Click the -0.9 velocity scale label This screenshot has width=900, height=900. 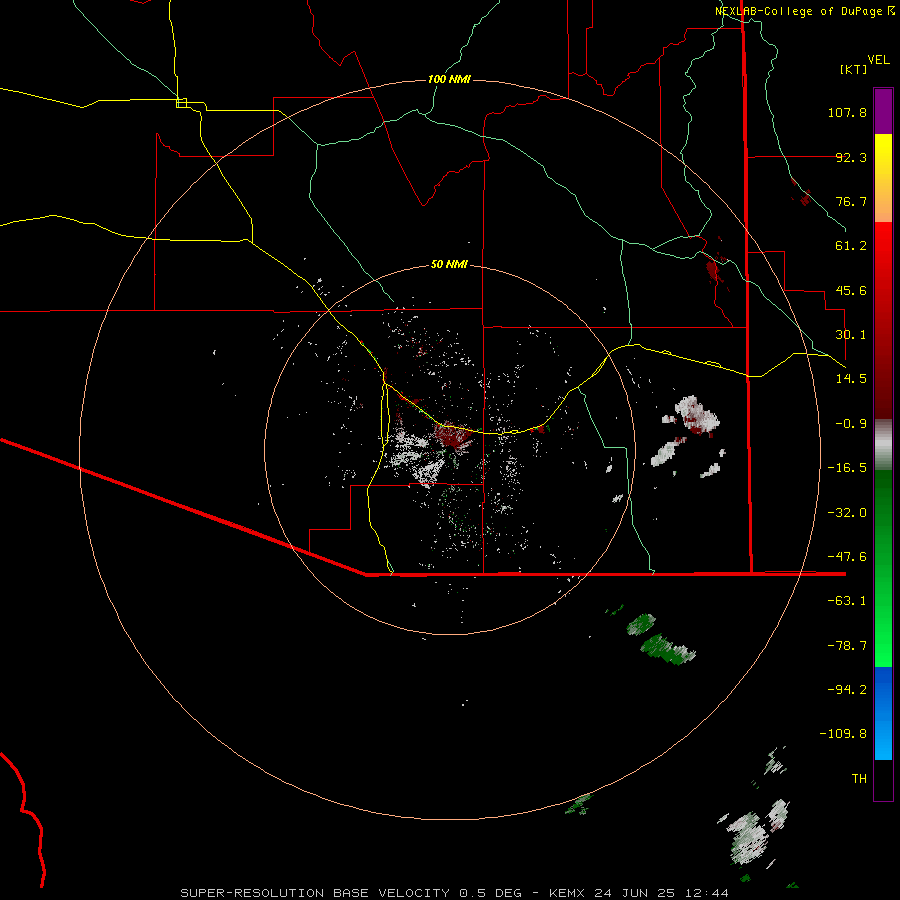[851, 424]
